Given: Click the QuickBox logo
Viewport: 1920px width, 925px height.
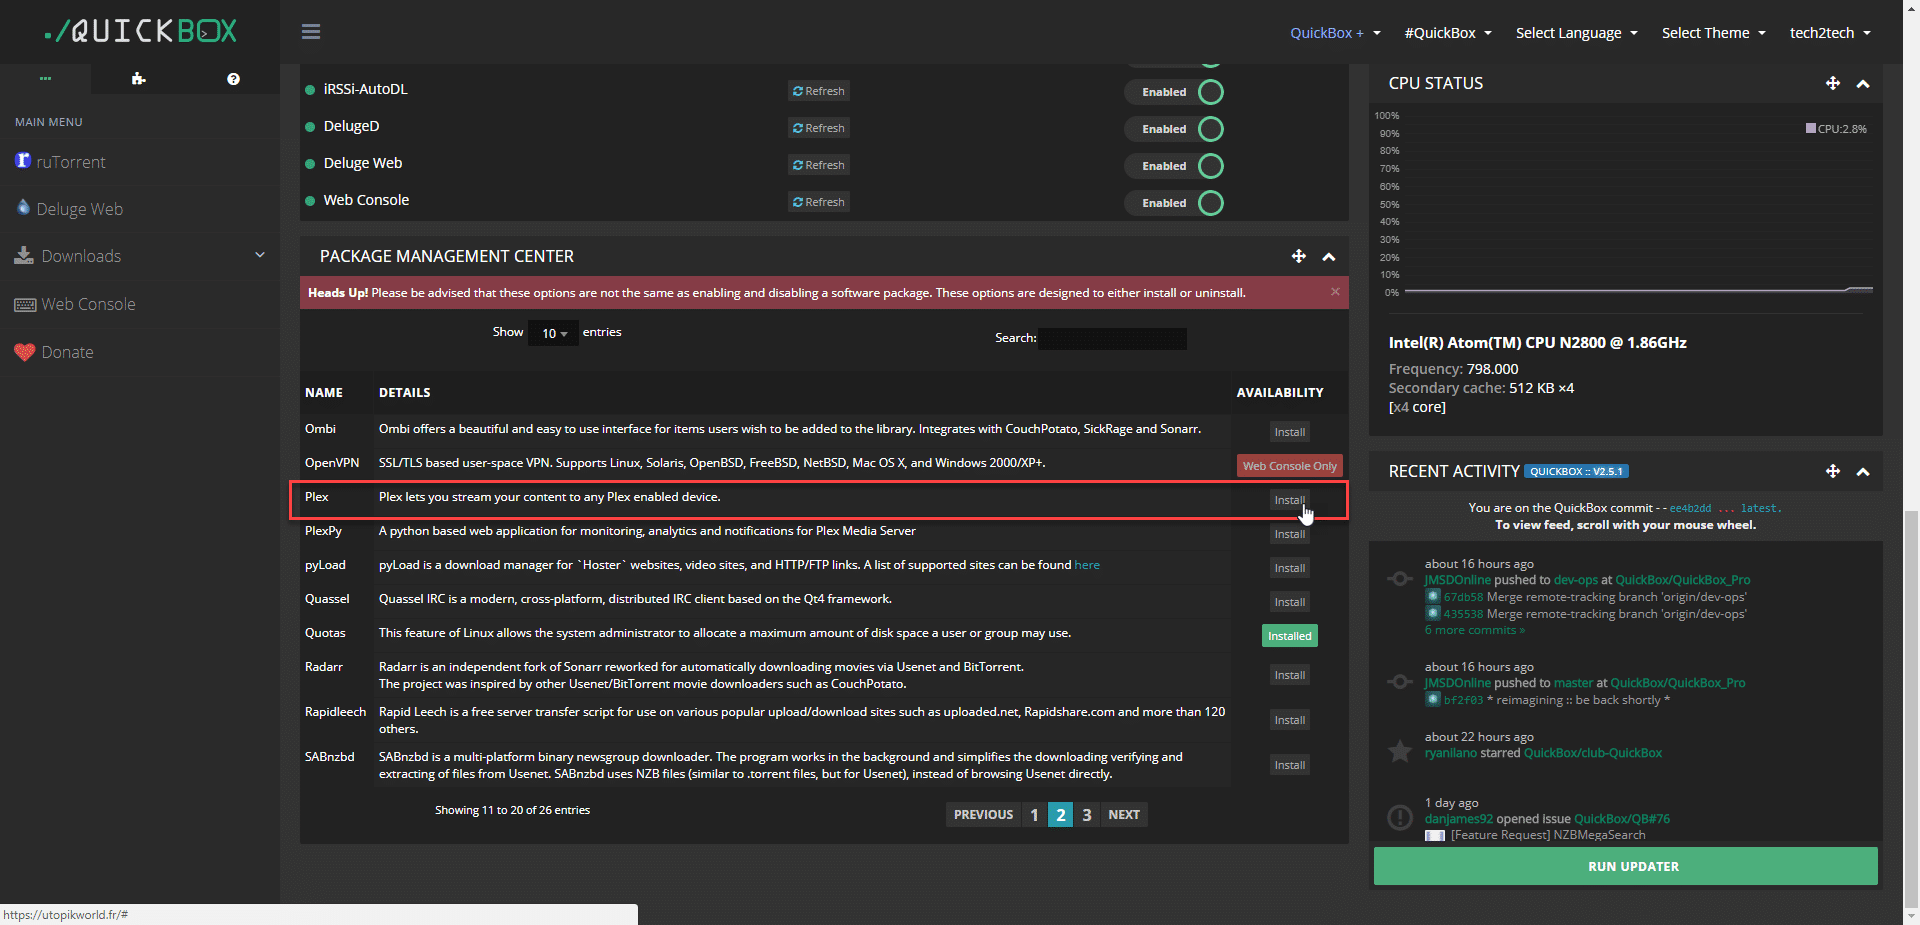Looking at the screenshot, I should [141, 31].
